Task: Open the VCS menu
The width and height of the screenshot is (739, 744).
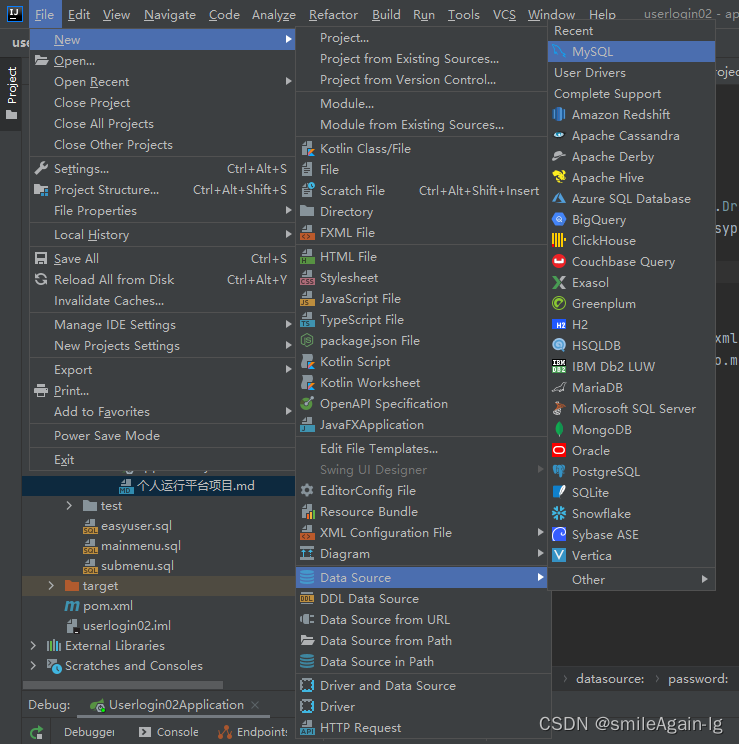Action: coord(504,15)
